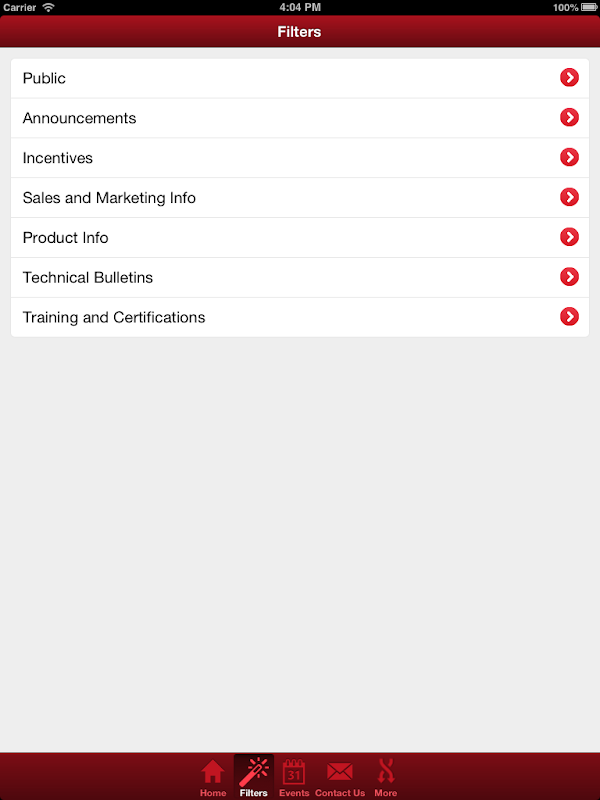Screen dimensions: 600x800
Task: Tap the Filters title header
Action: [299, 32]
